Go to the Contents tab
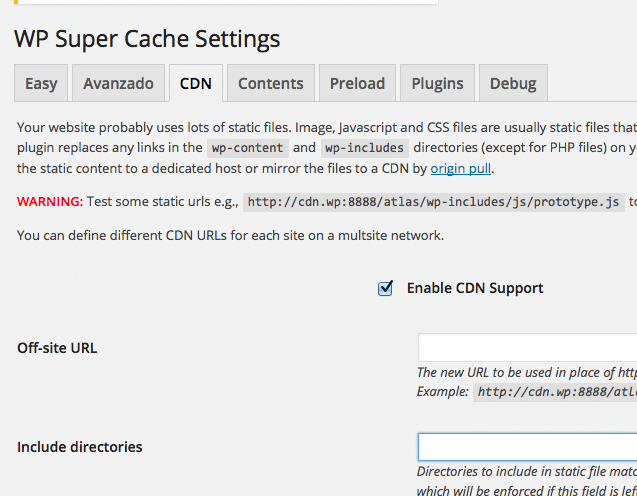Screen dimensions: 637x496 (271, 83)
